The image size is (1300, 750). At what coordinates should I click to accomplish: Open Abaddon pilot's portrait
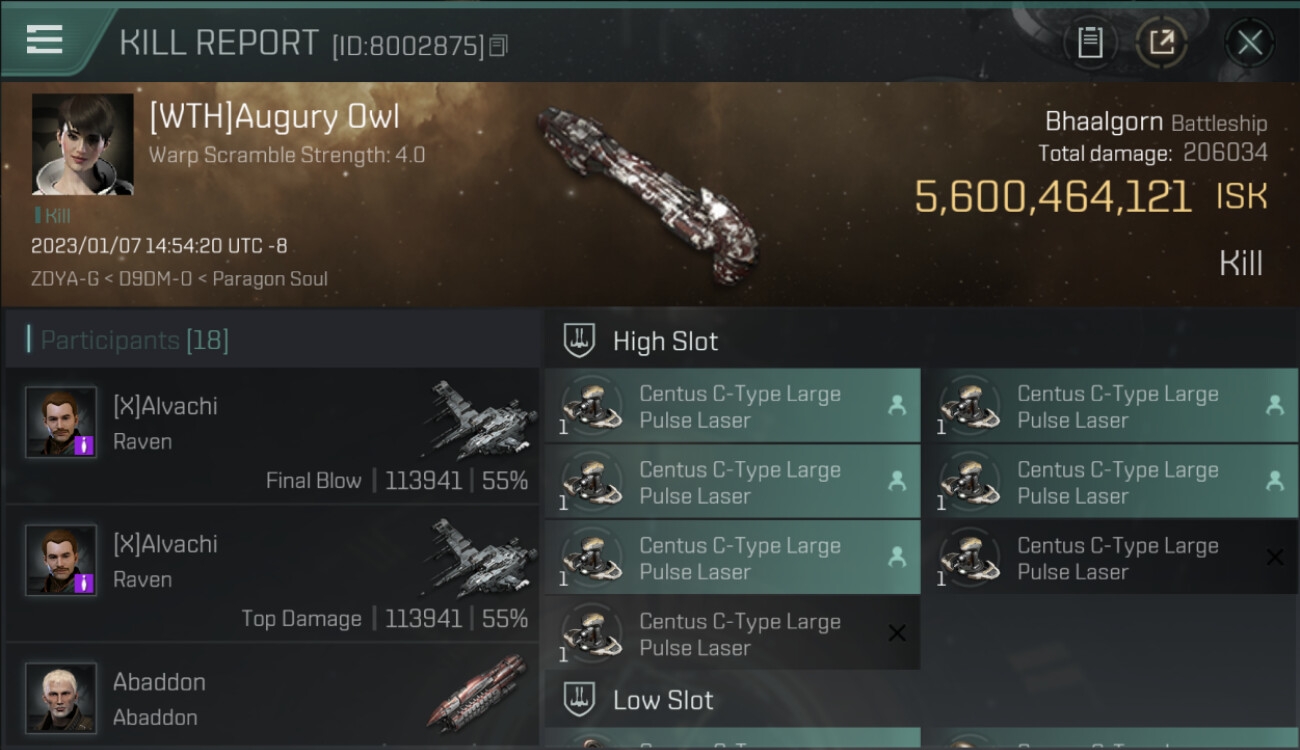click(x=61, y=696)
